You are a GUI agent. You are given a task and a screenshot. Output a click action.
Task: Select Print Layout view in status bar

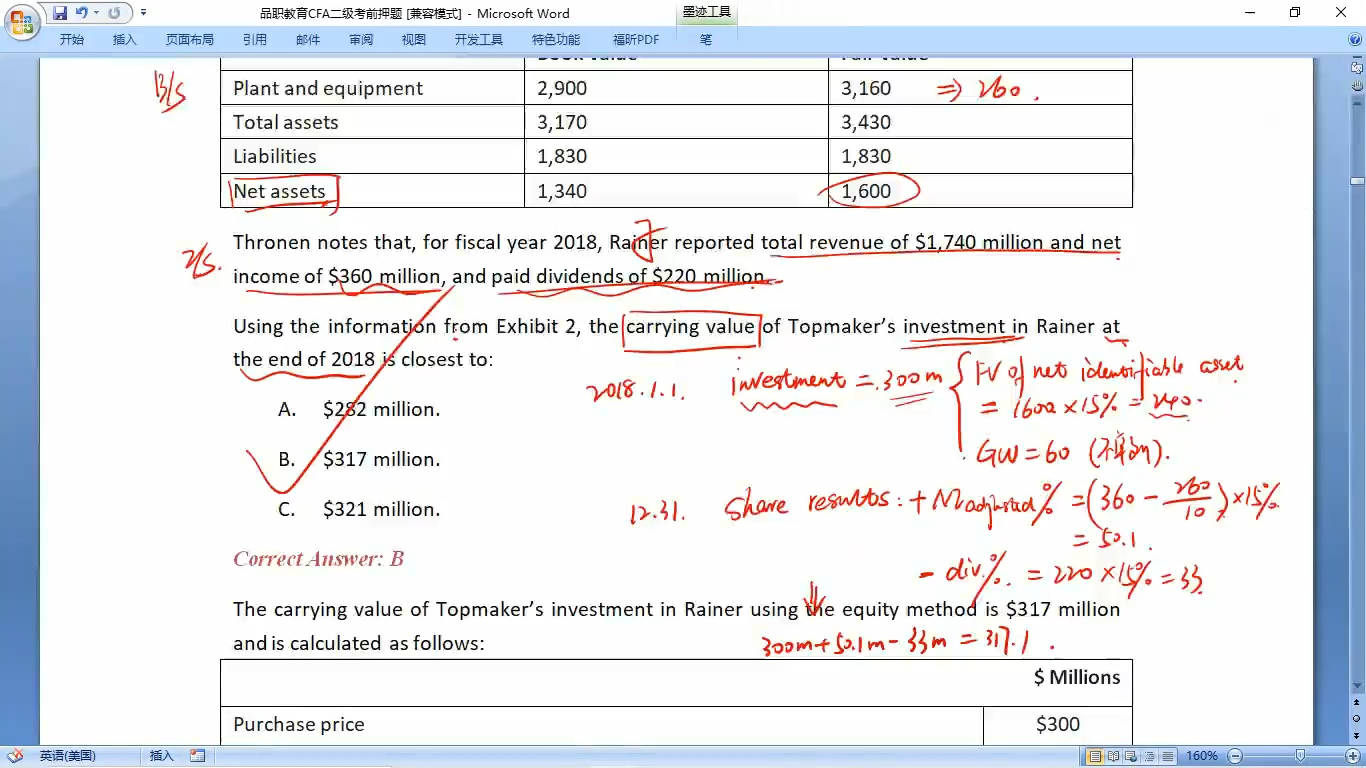[1096, 756]
